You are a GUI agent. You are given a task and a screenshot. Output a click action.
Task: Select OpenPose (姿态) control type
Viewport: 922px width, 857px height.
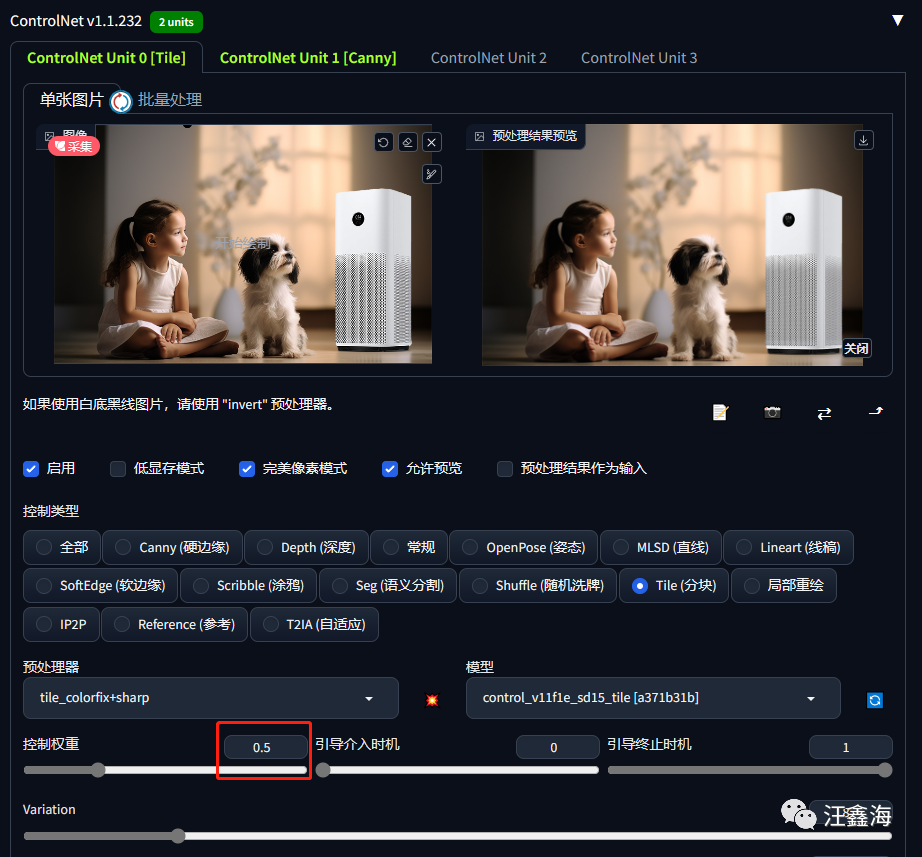524,548
